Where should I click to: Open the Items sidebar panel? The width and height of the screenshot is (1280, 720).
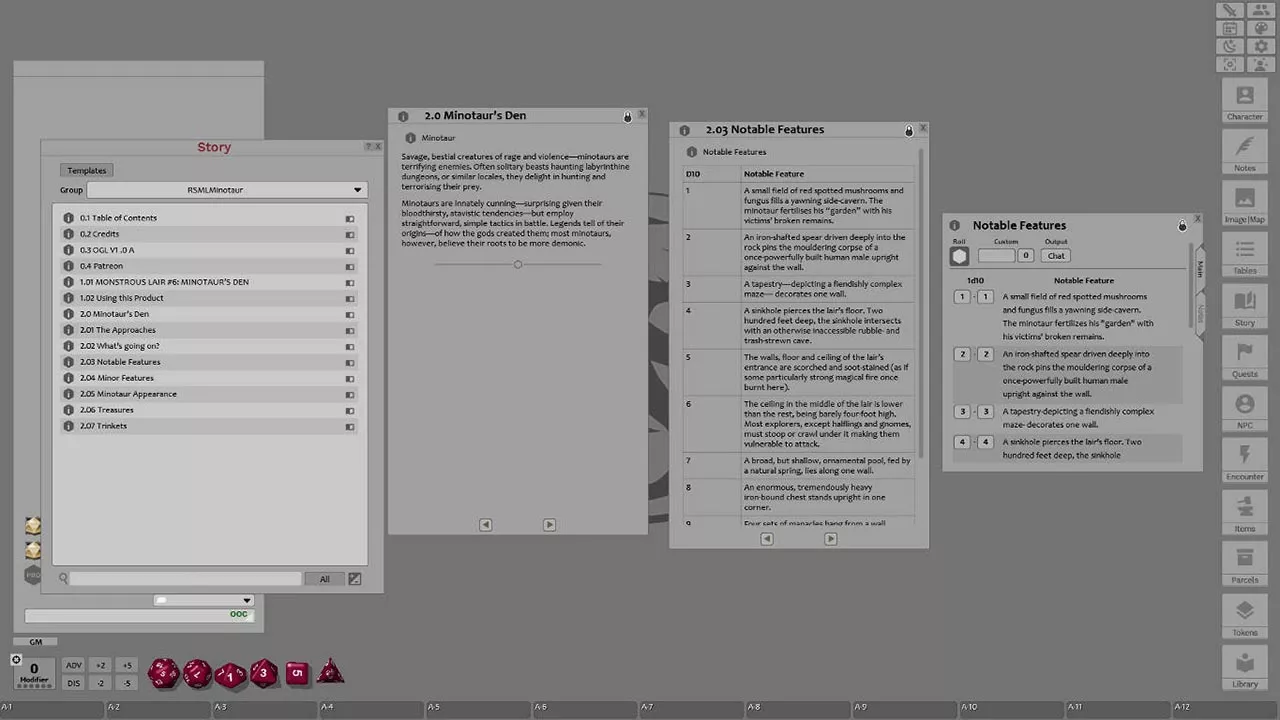(1244, 512)
